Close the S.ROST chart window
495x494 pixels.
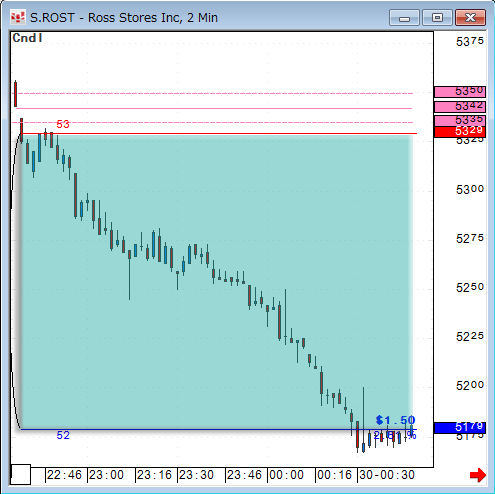pos(470,18)
